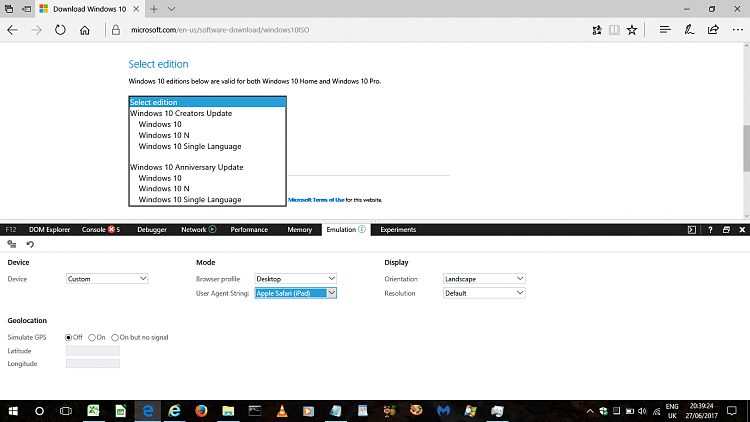Select the Emulation tab
The image size is (750, 422).
pos(345,230)
